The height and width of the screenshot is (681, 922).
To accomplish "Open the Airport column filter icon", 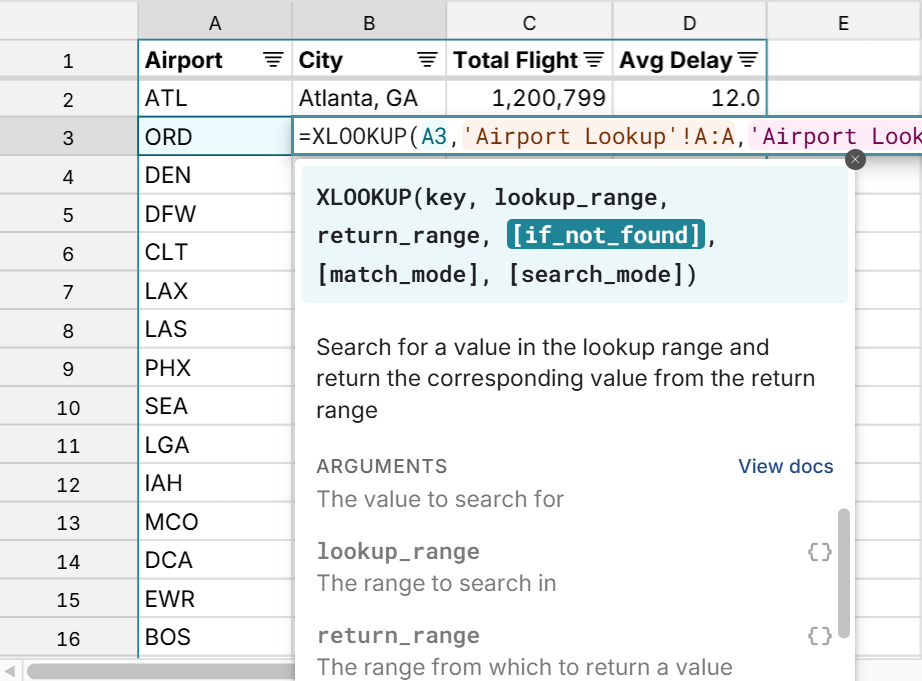I will 273,60.
